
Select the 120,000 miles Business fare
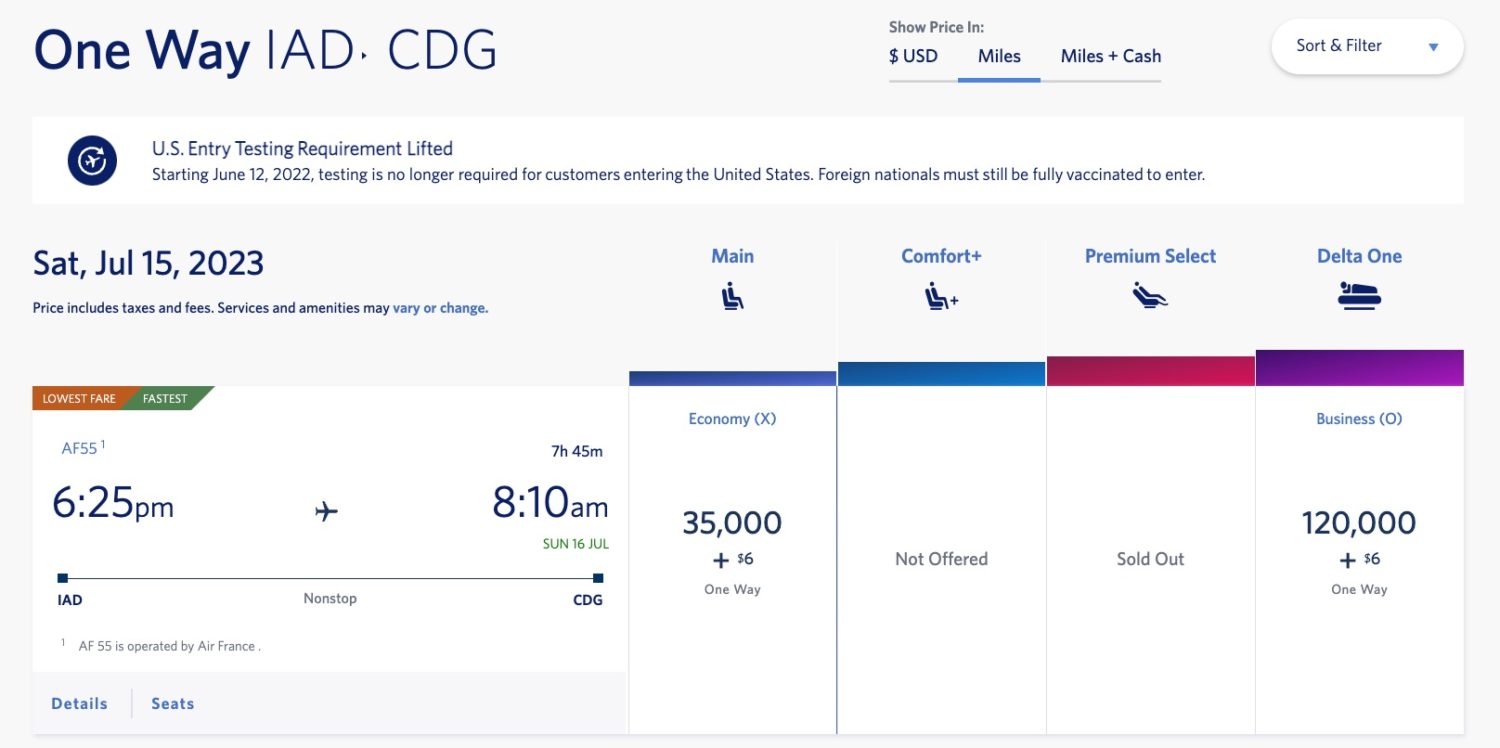pyautogui.click(x=1359, y=522)
